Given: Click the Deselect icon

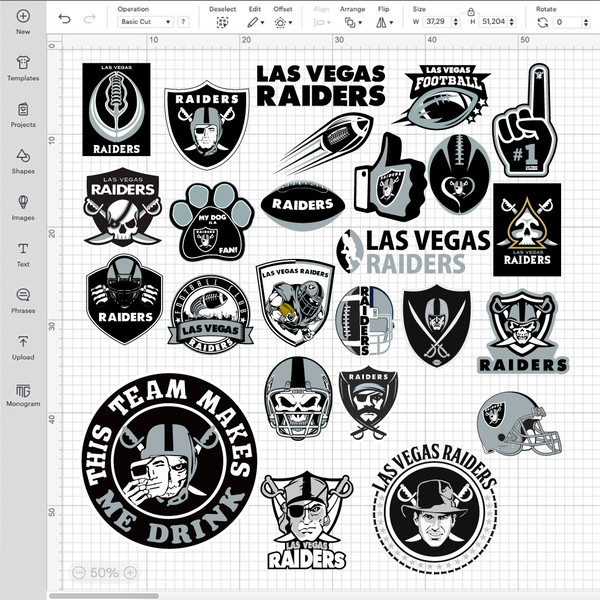Looking at the screenshot, I should 222,23.
